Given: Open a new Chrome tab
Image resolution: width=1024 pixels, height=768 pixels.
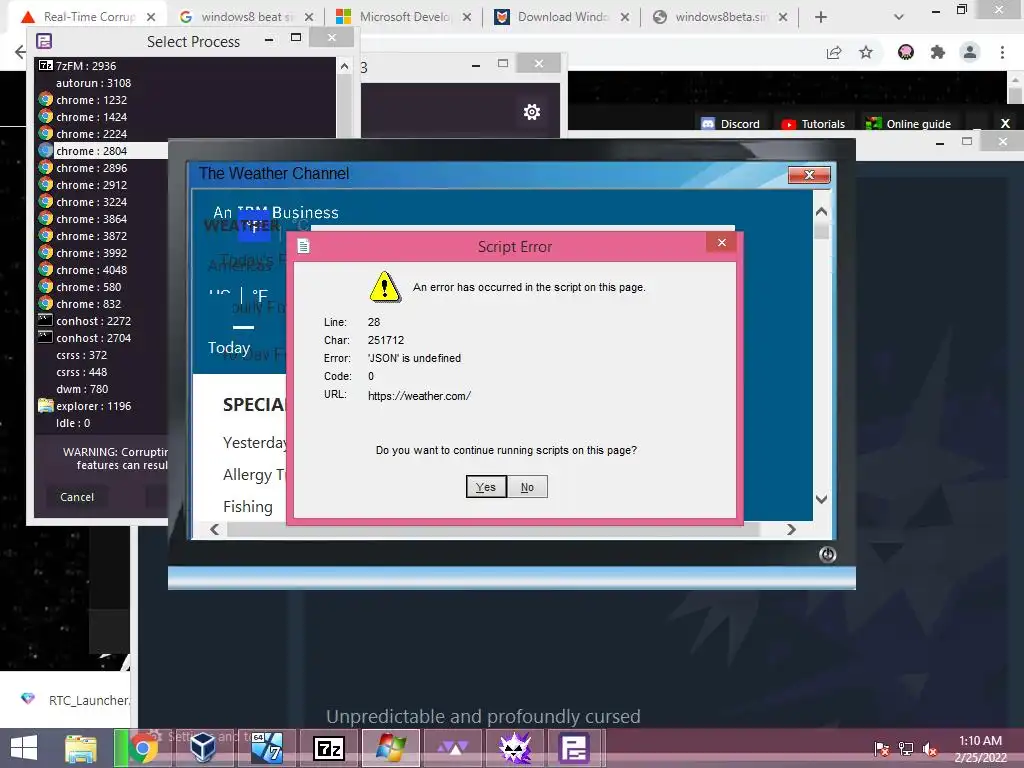Looking at the screenshot, I should click(x=821, y=17).
